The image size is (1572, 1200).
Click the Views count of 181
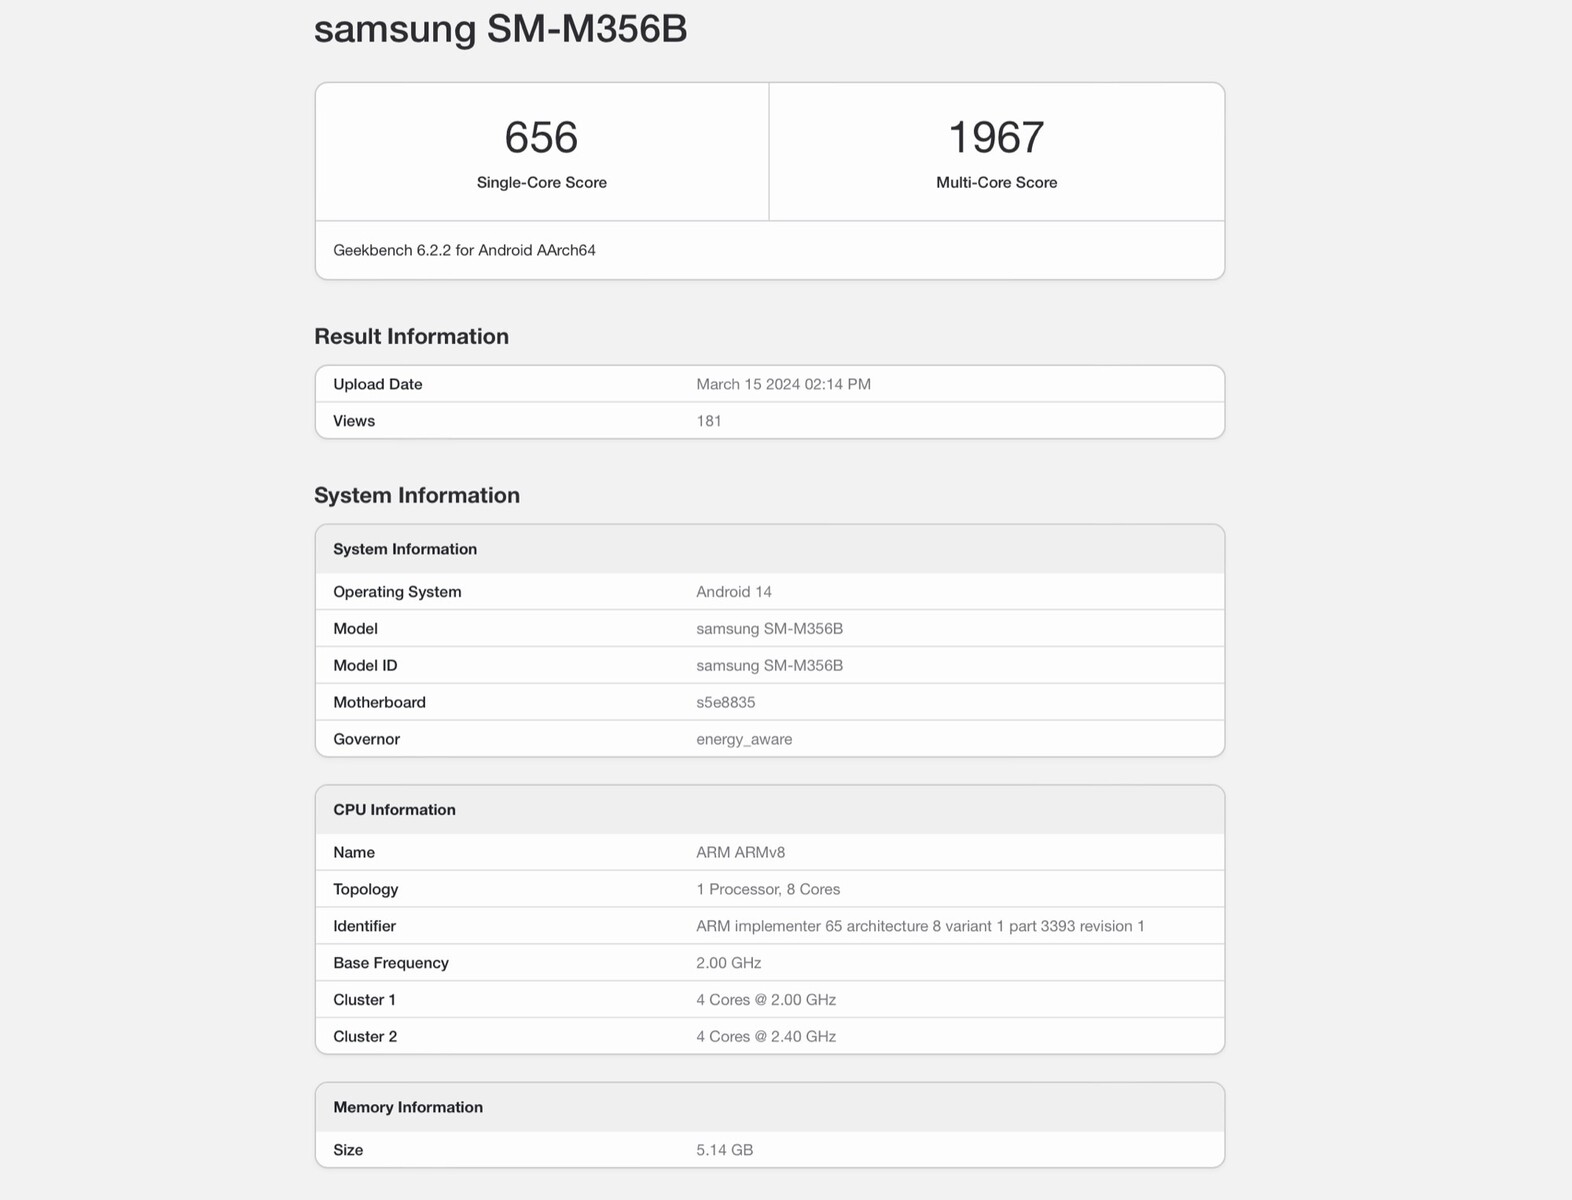pos(709,421)
